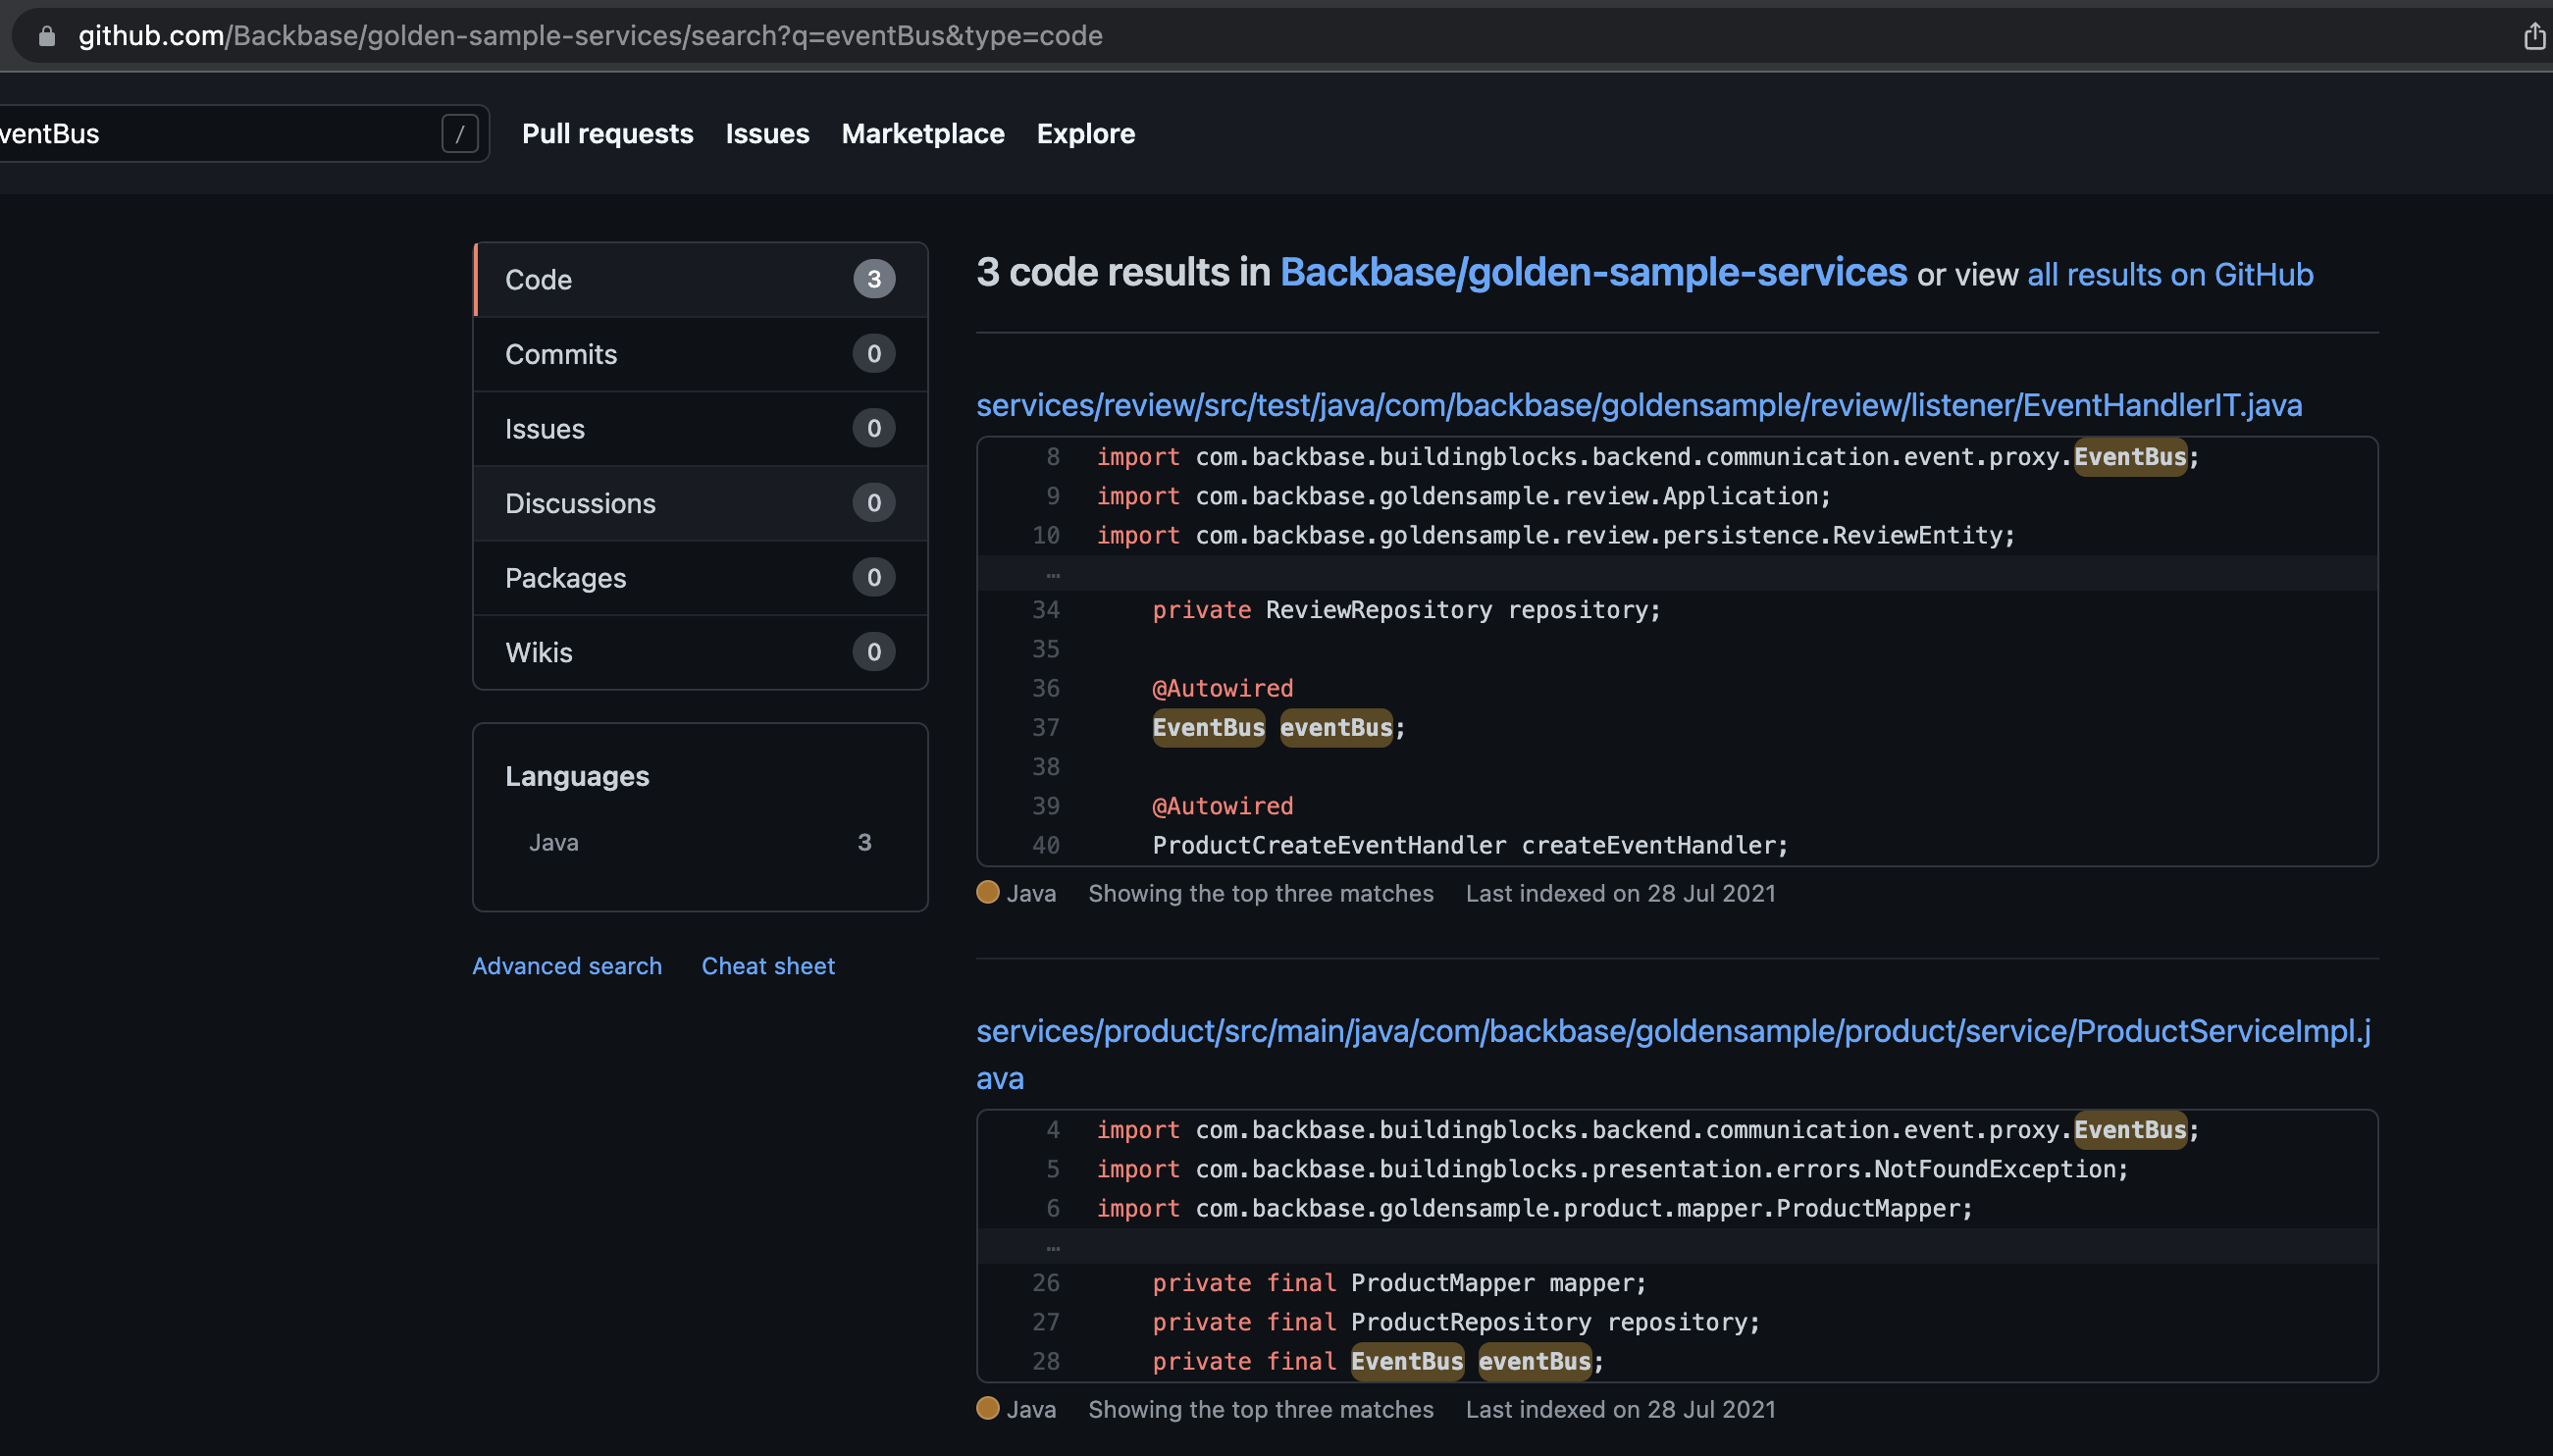Filter results by Java language

point(700,843)
